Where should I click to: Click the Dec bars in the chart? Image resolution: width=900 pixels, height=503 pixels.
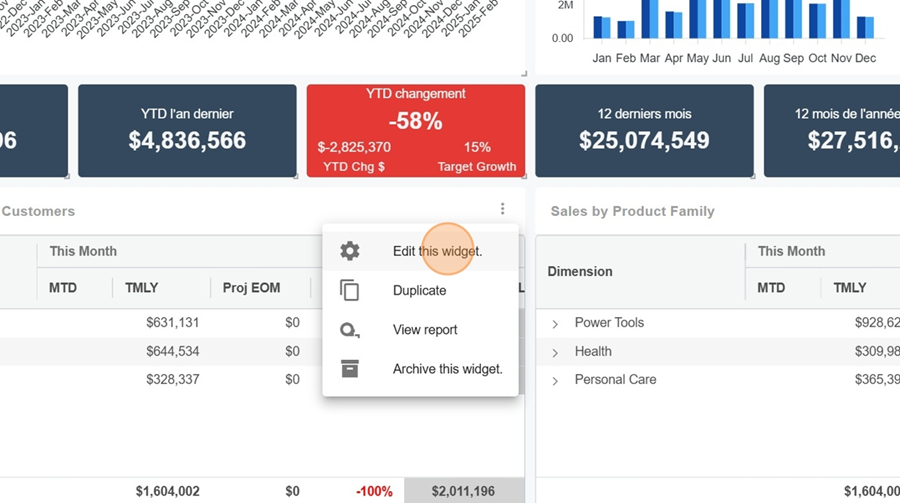(x=865, y=28)
